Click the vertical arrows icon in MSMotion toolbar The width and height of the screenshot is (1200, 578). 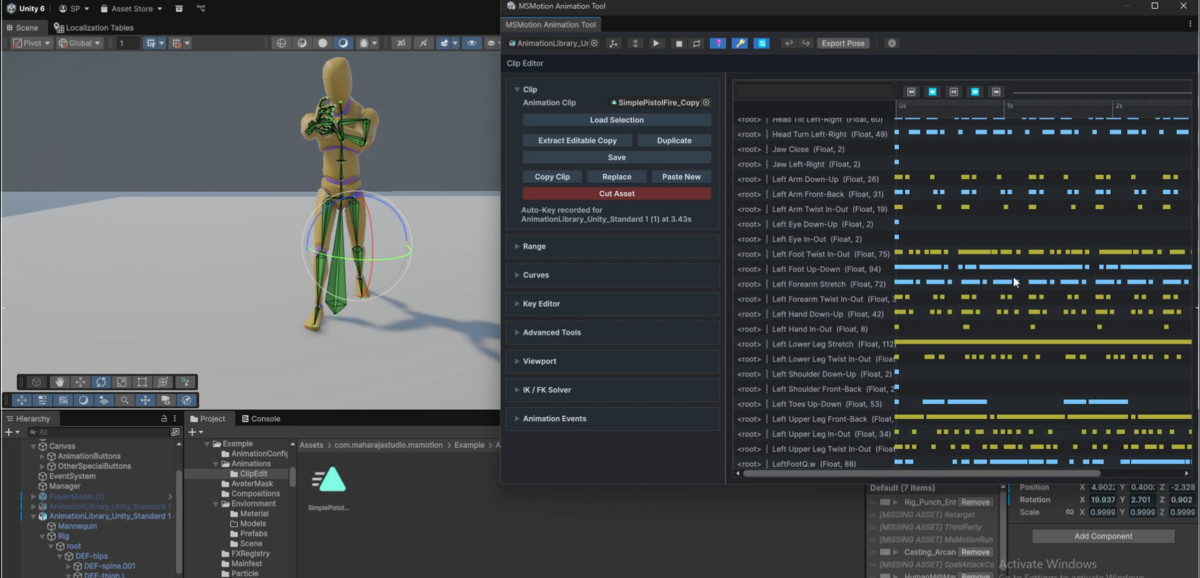tap(635, 44)
